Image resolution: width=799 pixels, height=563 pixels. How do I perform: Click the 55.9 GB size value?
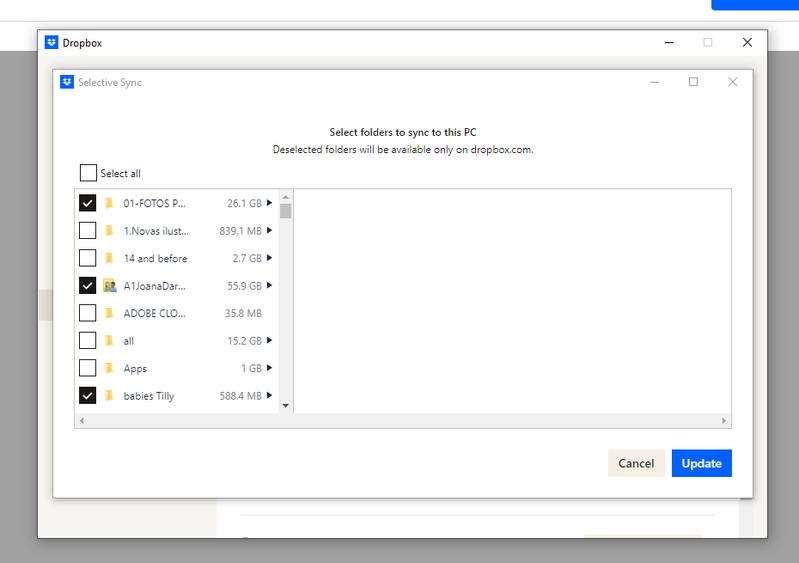[x=244, y=286]
